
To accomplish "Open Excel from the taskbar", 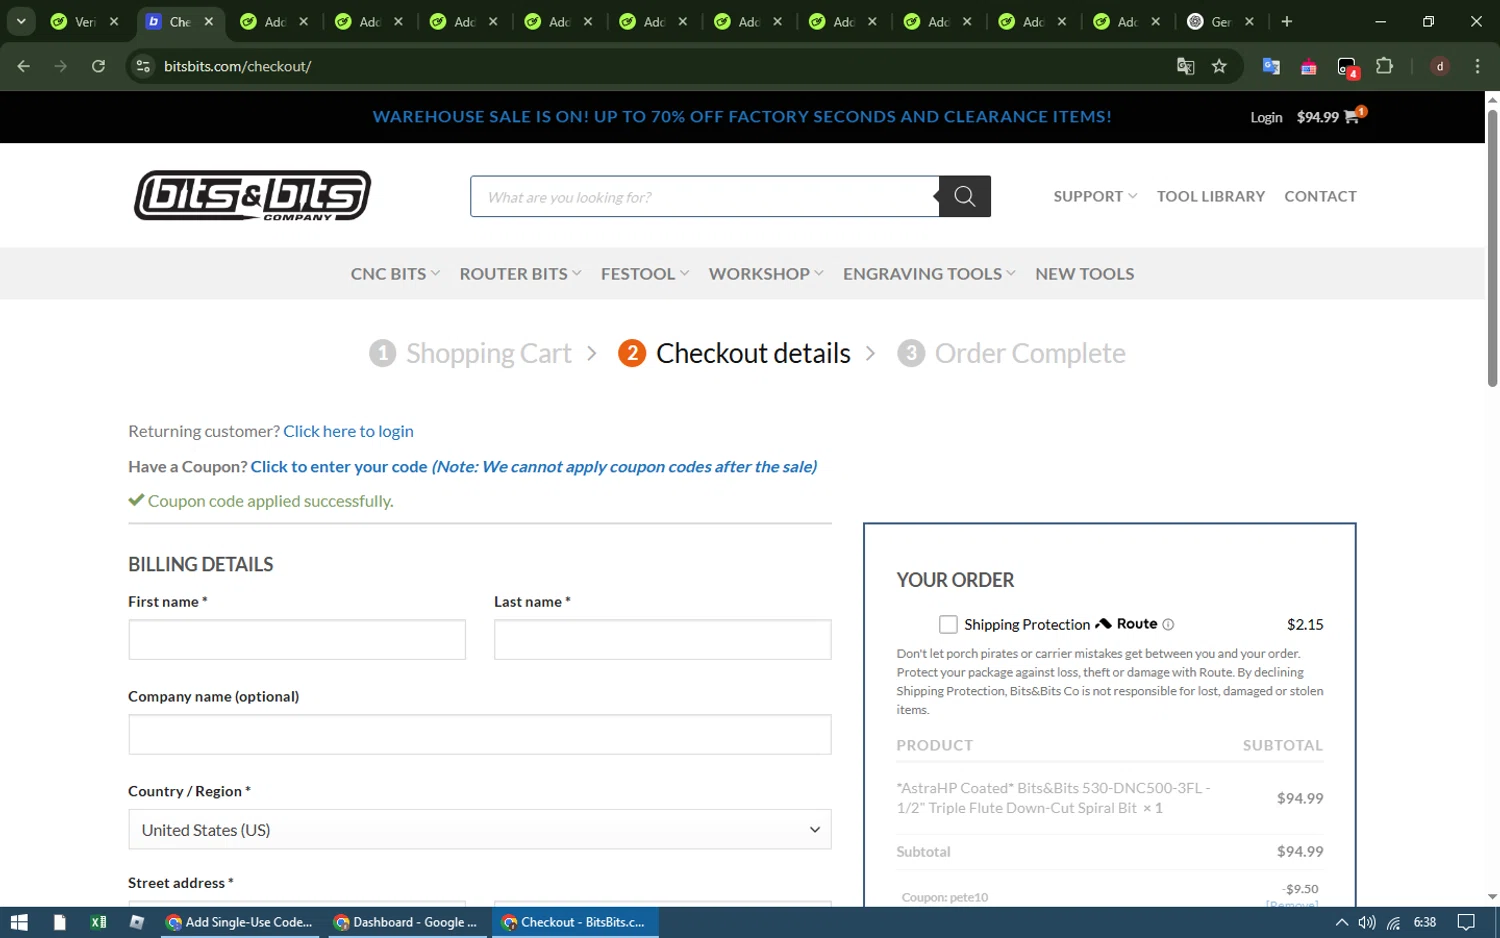I will 98,922.
